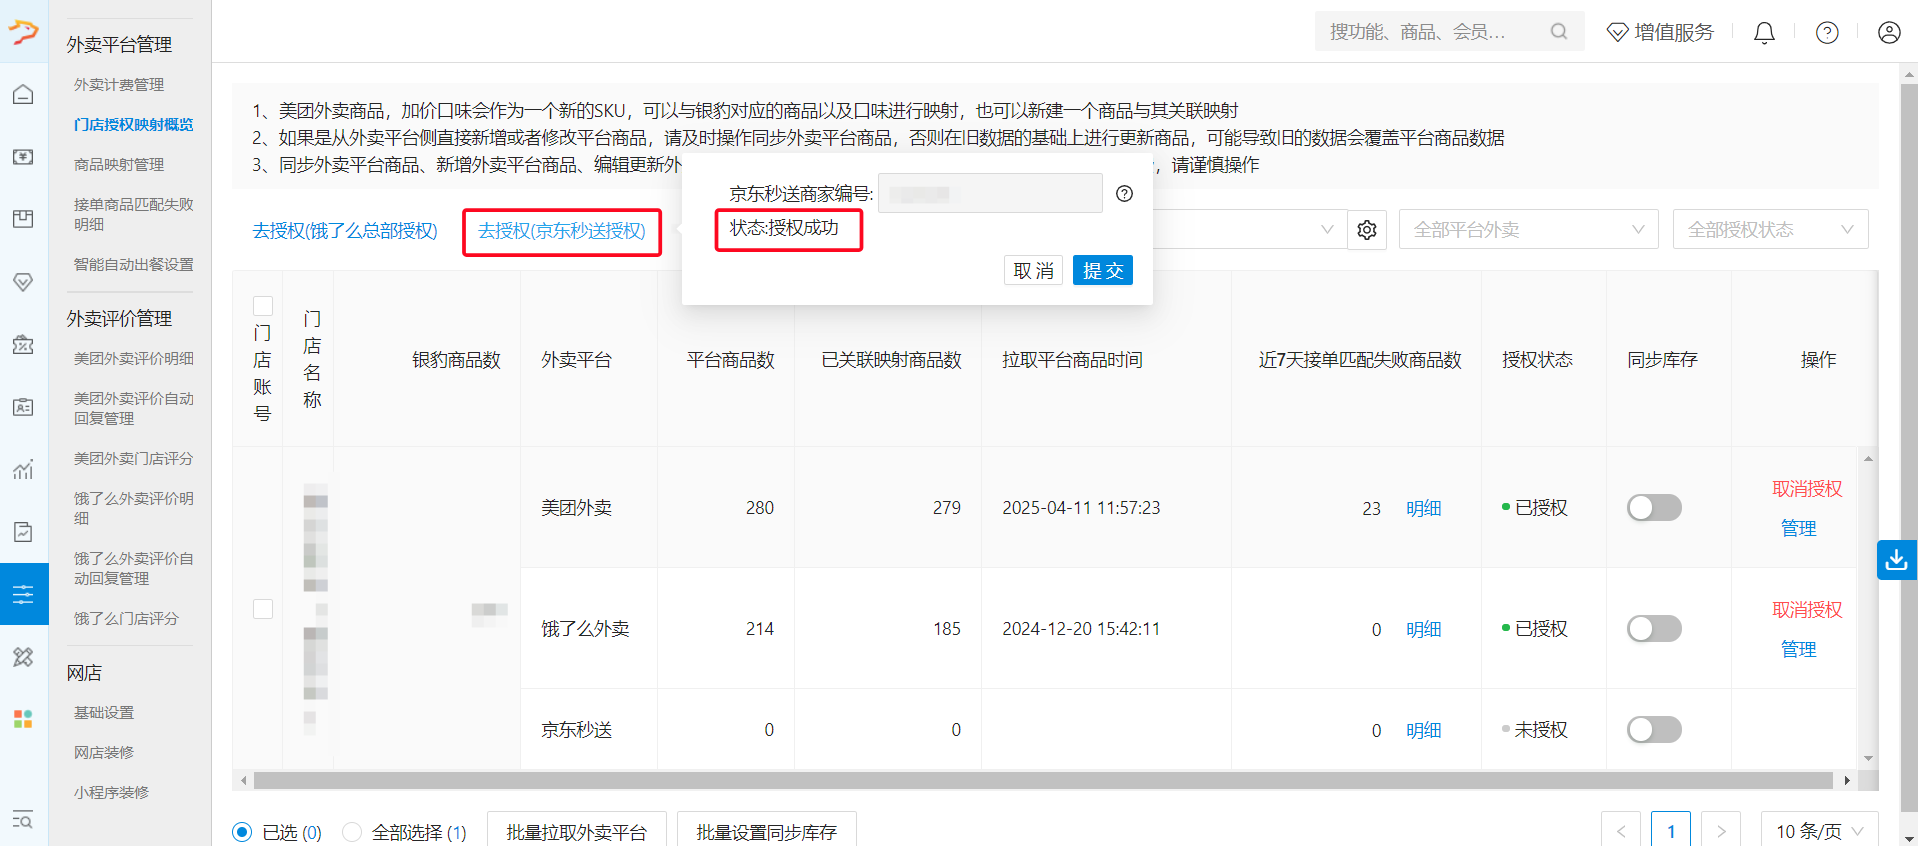Open notification bell in top bar
Screen dimensions: 1918x846
point(1764,33)
